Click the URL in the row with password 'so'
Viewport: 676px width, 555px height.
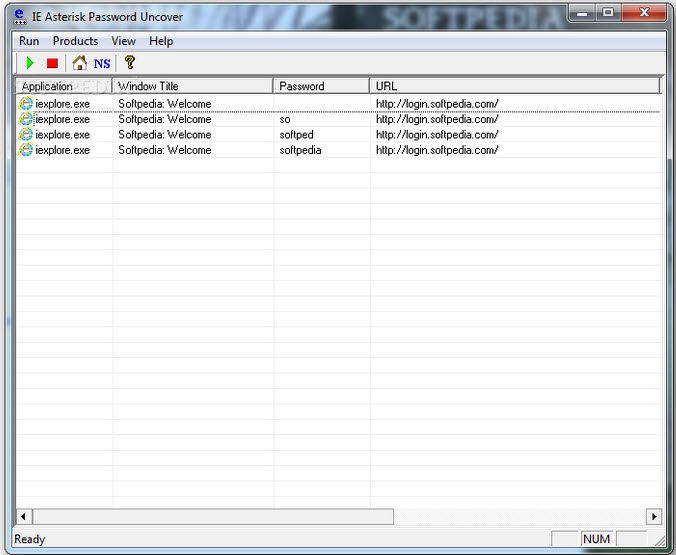(x=437, y=119)
